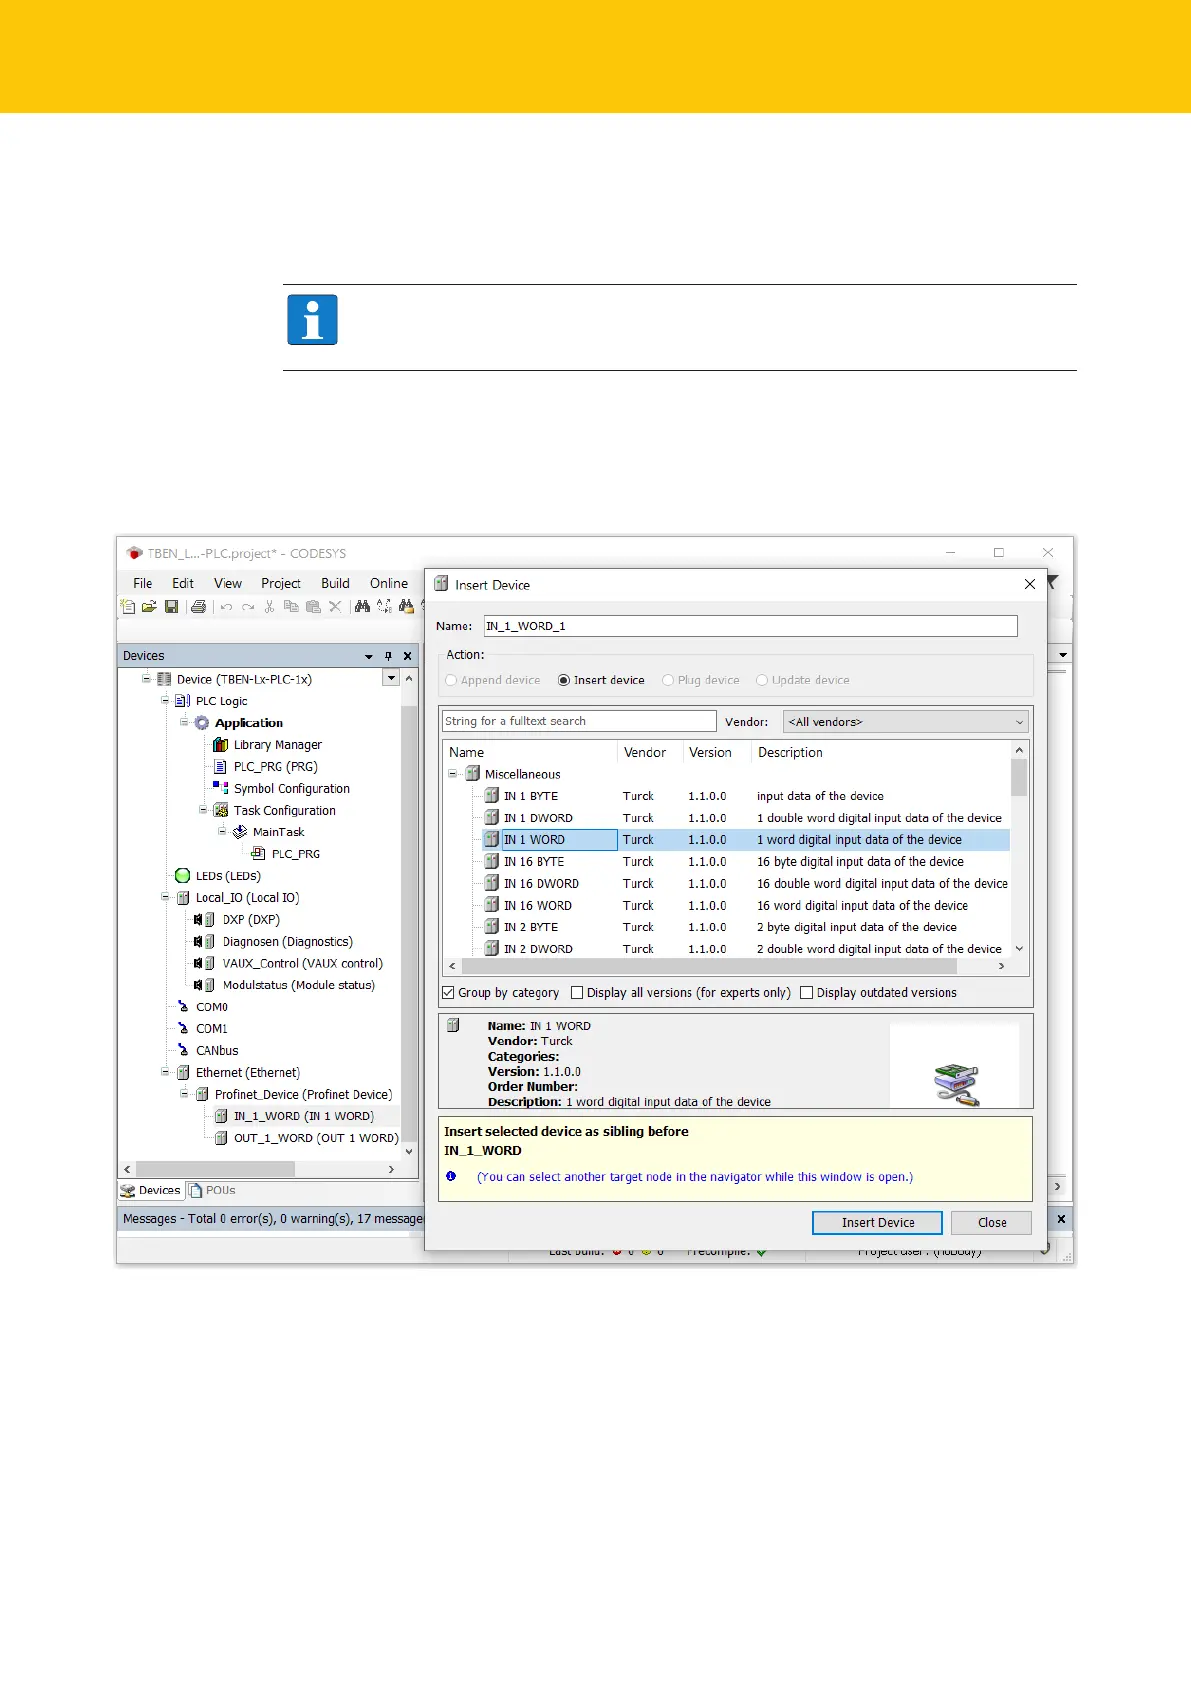This screenshot has width=1191, height=1684.
Task: Uncheck Group by category checkbox
Action: point(448,993)
